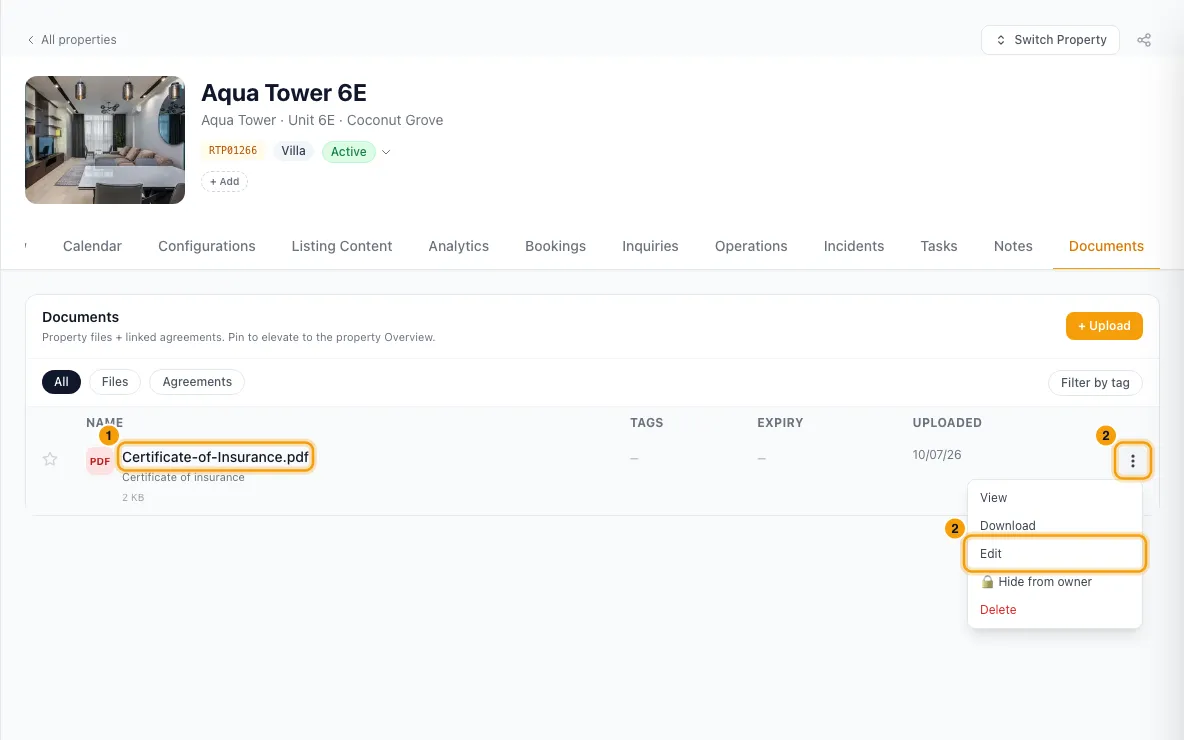Screen dimensions: 1184x740
Task: Open the Switch Property selector
Action: point(1050,40)
